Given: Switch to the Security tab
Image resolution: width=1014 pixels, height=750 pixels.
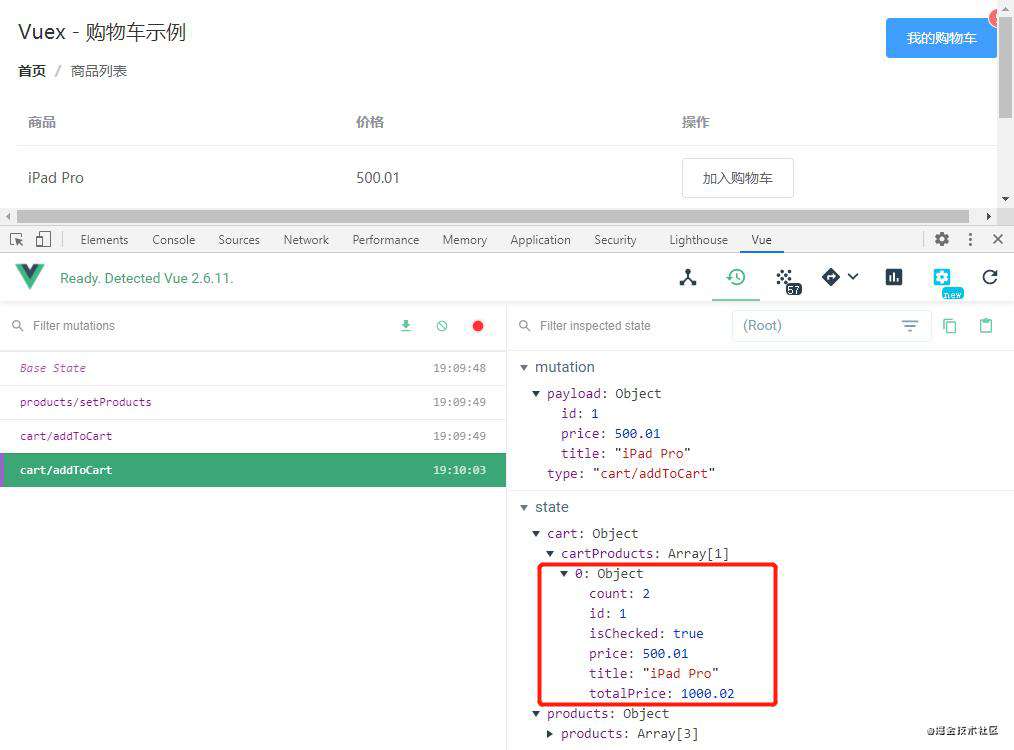Looking at the screenshot, I should [x=615, y=240].
